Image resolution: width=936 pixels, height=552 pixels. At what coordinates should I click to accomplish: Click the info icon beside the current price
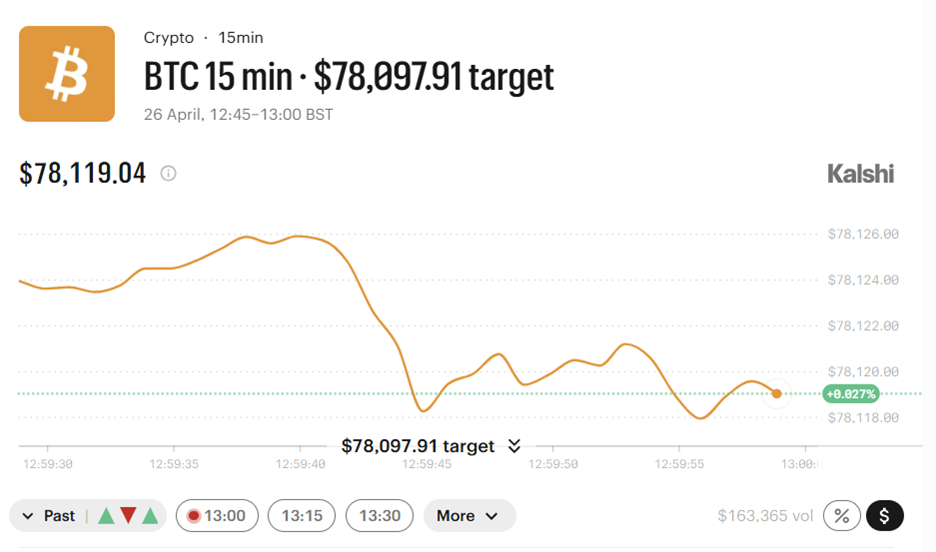tap(169, 173)
